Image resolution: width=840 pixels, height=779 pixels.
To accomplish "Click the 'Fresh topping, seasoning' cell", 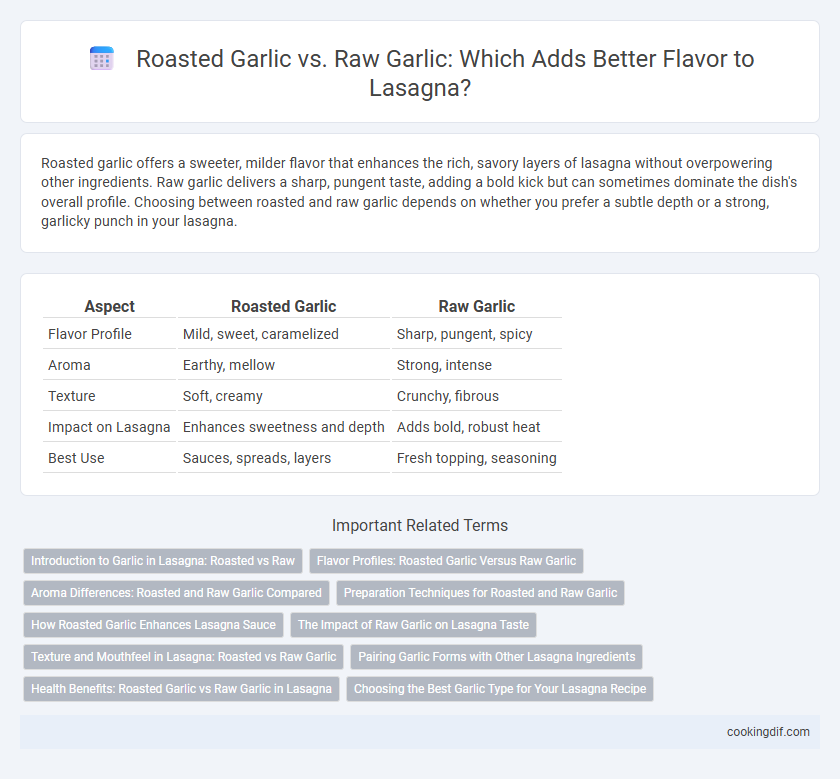I will pos(476,458).
